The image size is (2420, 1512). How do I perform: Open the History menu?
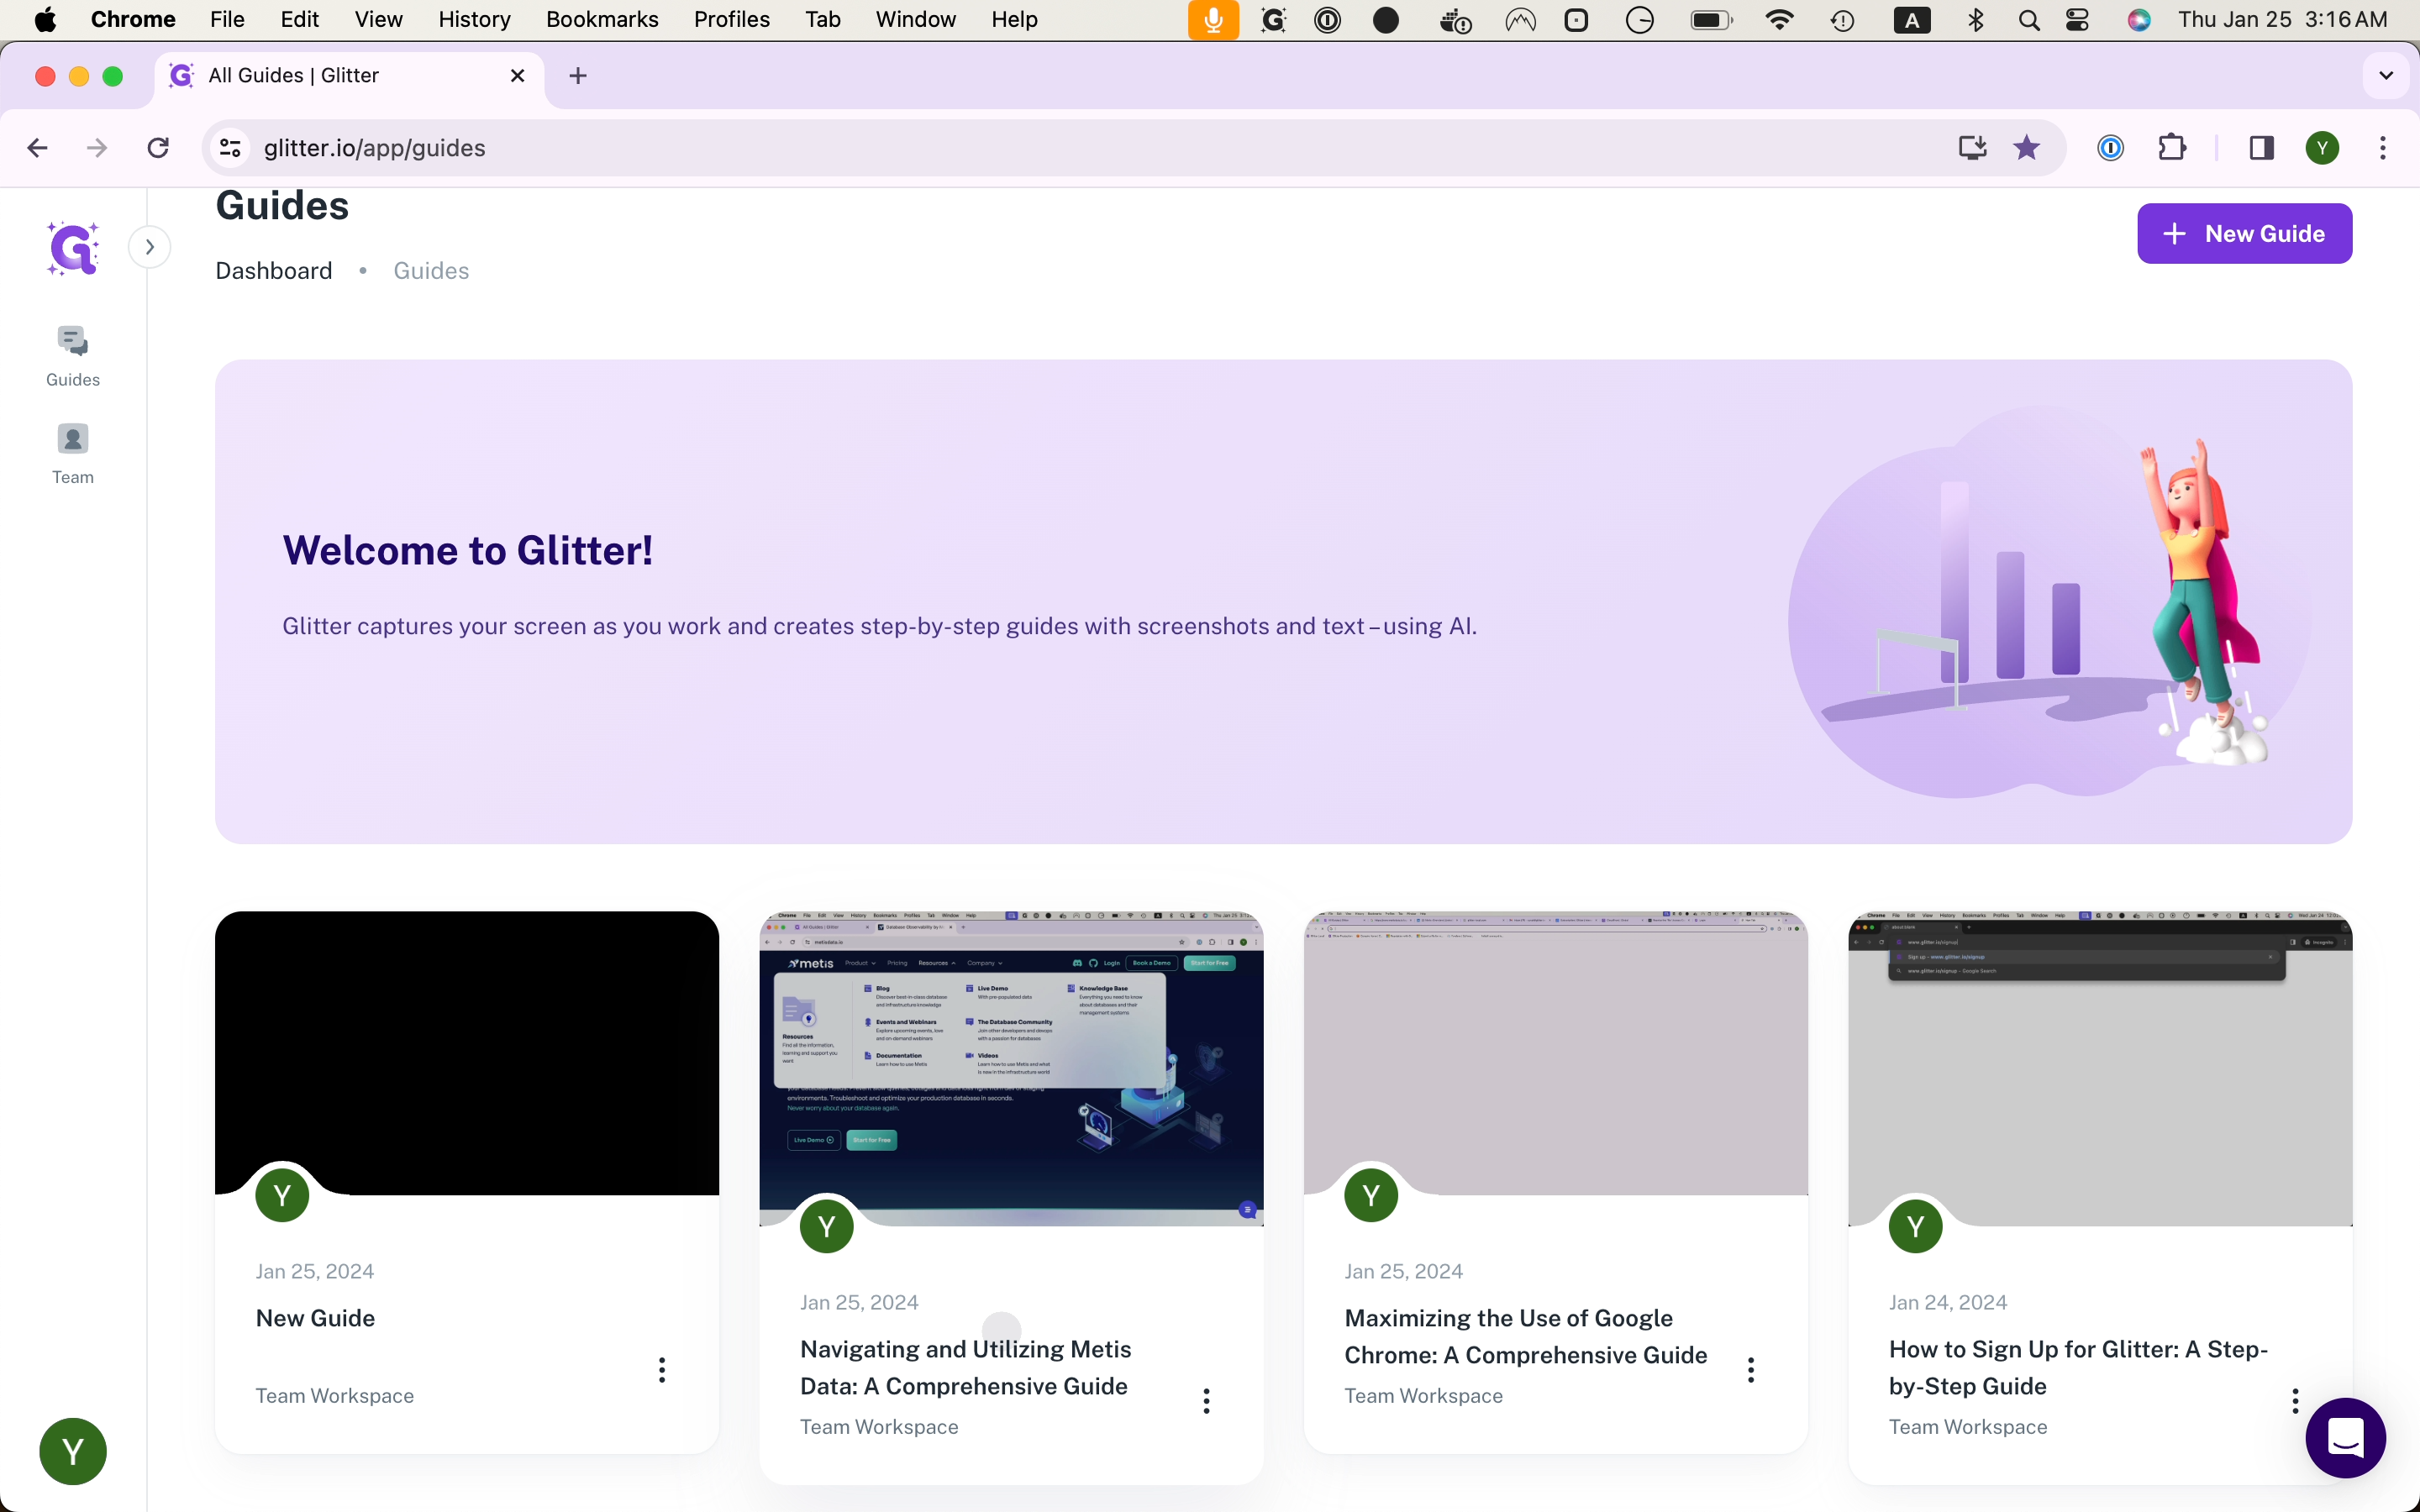474,20
